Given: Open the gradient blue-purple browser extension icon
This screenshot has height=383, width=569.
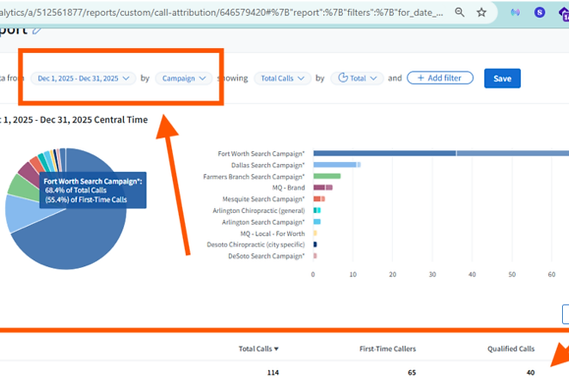Looking at the screenshot, I should (515, 13).
